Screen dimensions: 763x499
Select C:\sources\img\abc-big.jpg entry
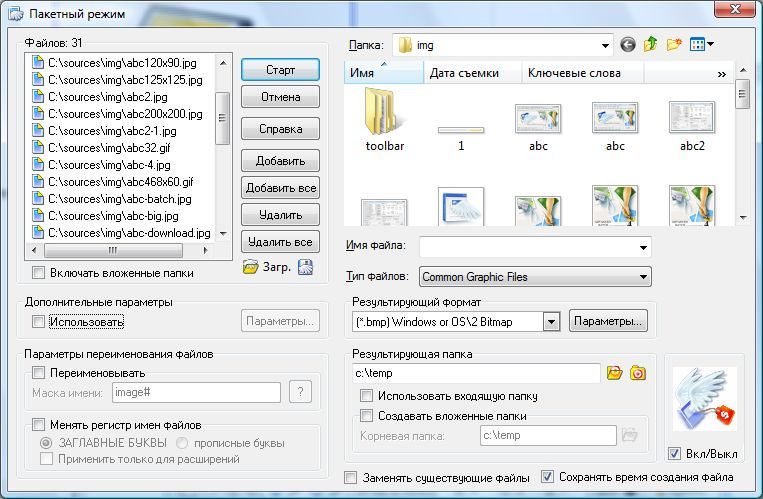coord(113,216)
